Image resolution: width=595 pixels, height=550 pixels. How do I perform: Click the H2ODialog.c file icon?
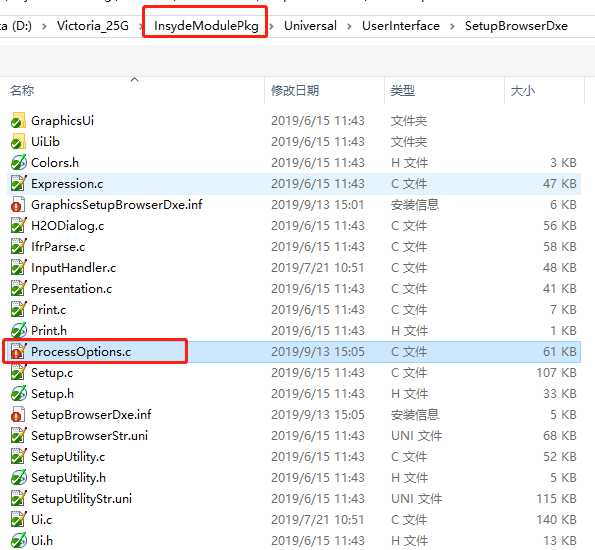pyautogui.click(x=18, y=225)
